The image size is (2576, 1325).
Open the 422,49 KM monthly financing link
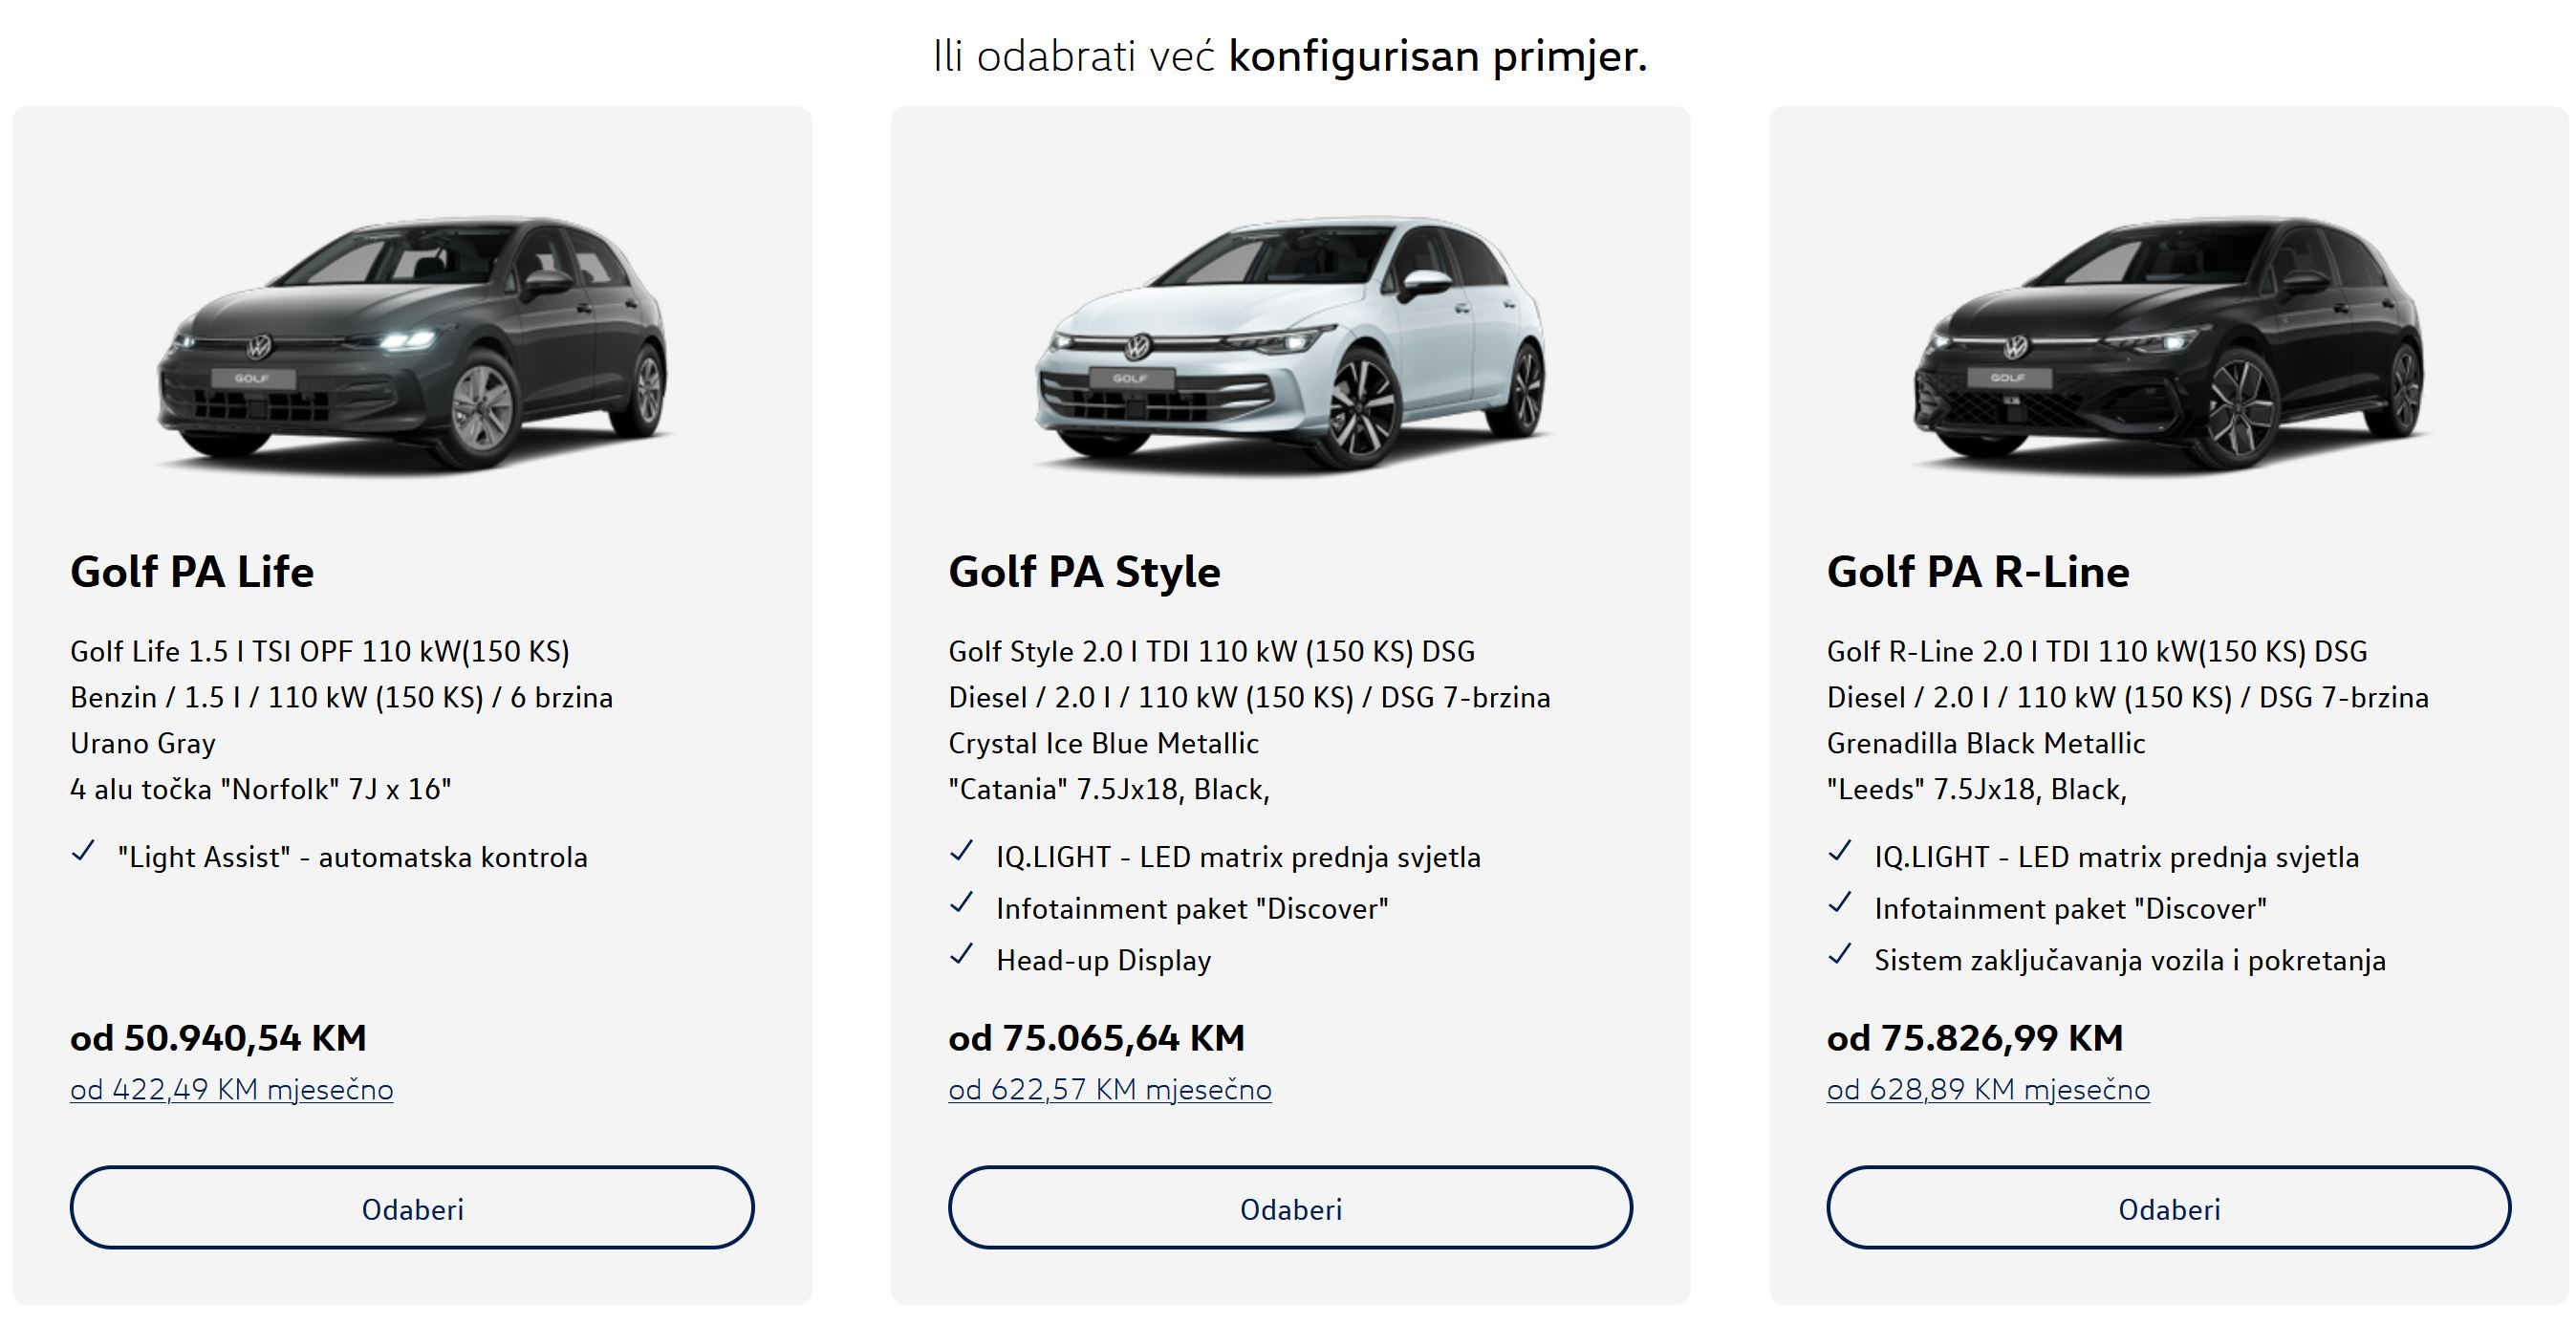click(232, 1089)
